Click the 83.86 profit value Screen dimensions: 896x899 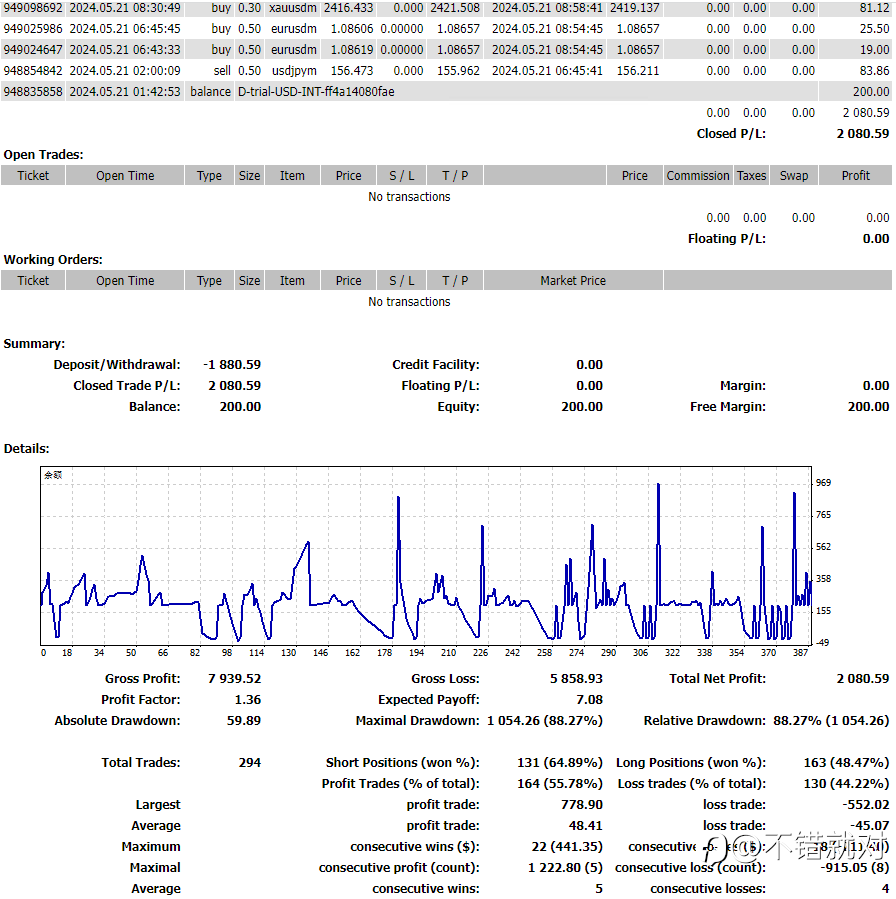pos(874,71)
